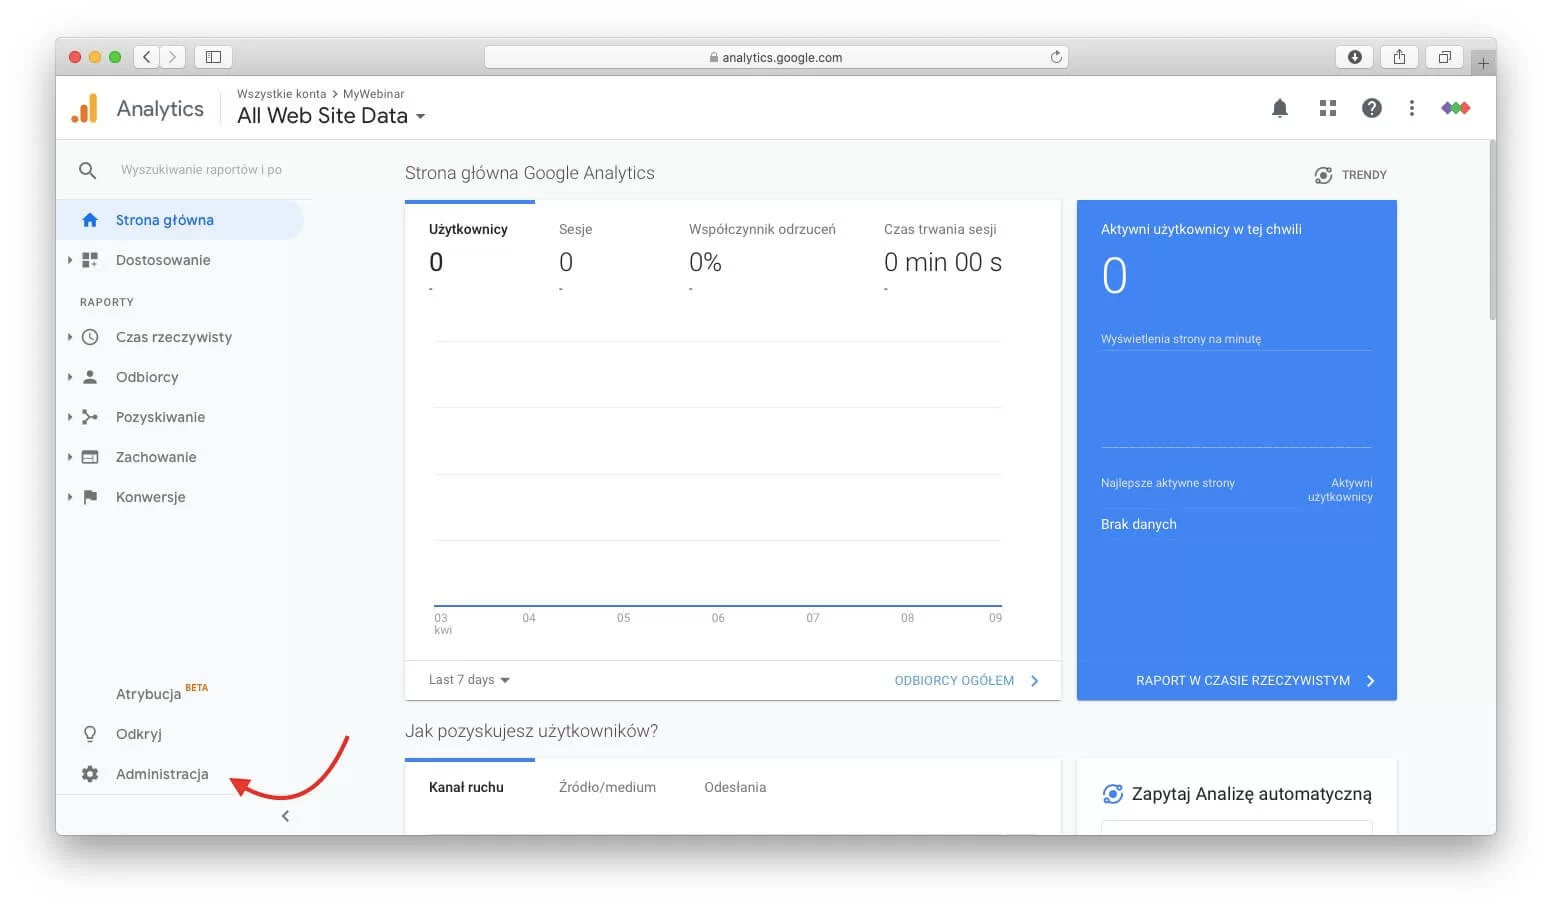Show all Safari tabs
Image resolution: width=1552 pixels, height=909 pixels.
(x=1444, y=57)
